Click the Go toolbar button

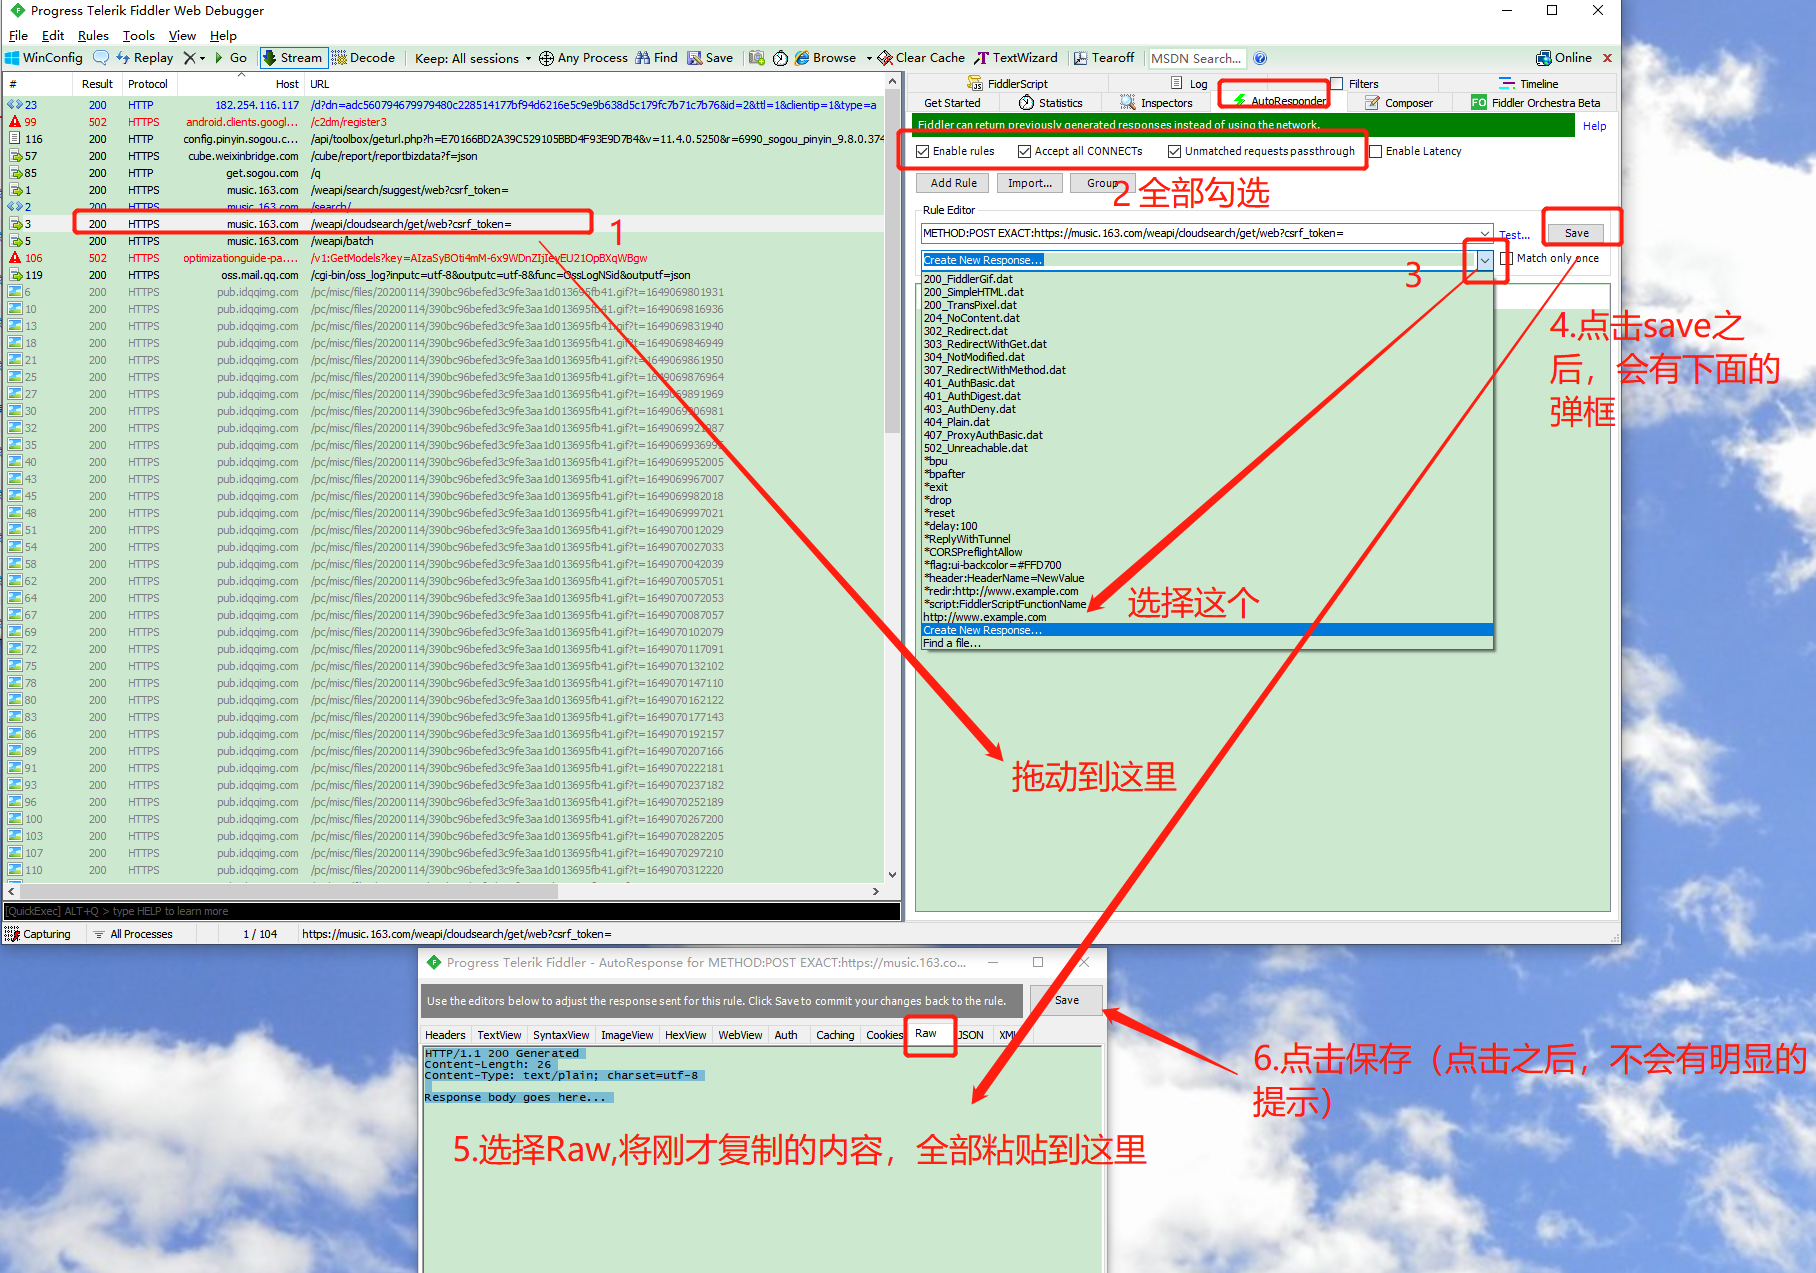tap(231, 58)
